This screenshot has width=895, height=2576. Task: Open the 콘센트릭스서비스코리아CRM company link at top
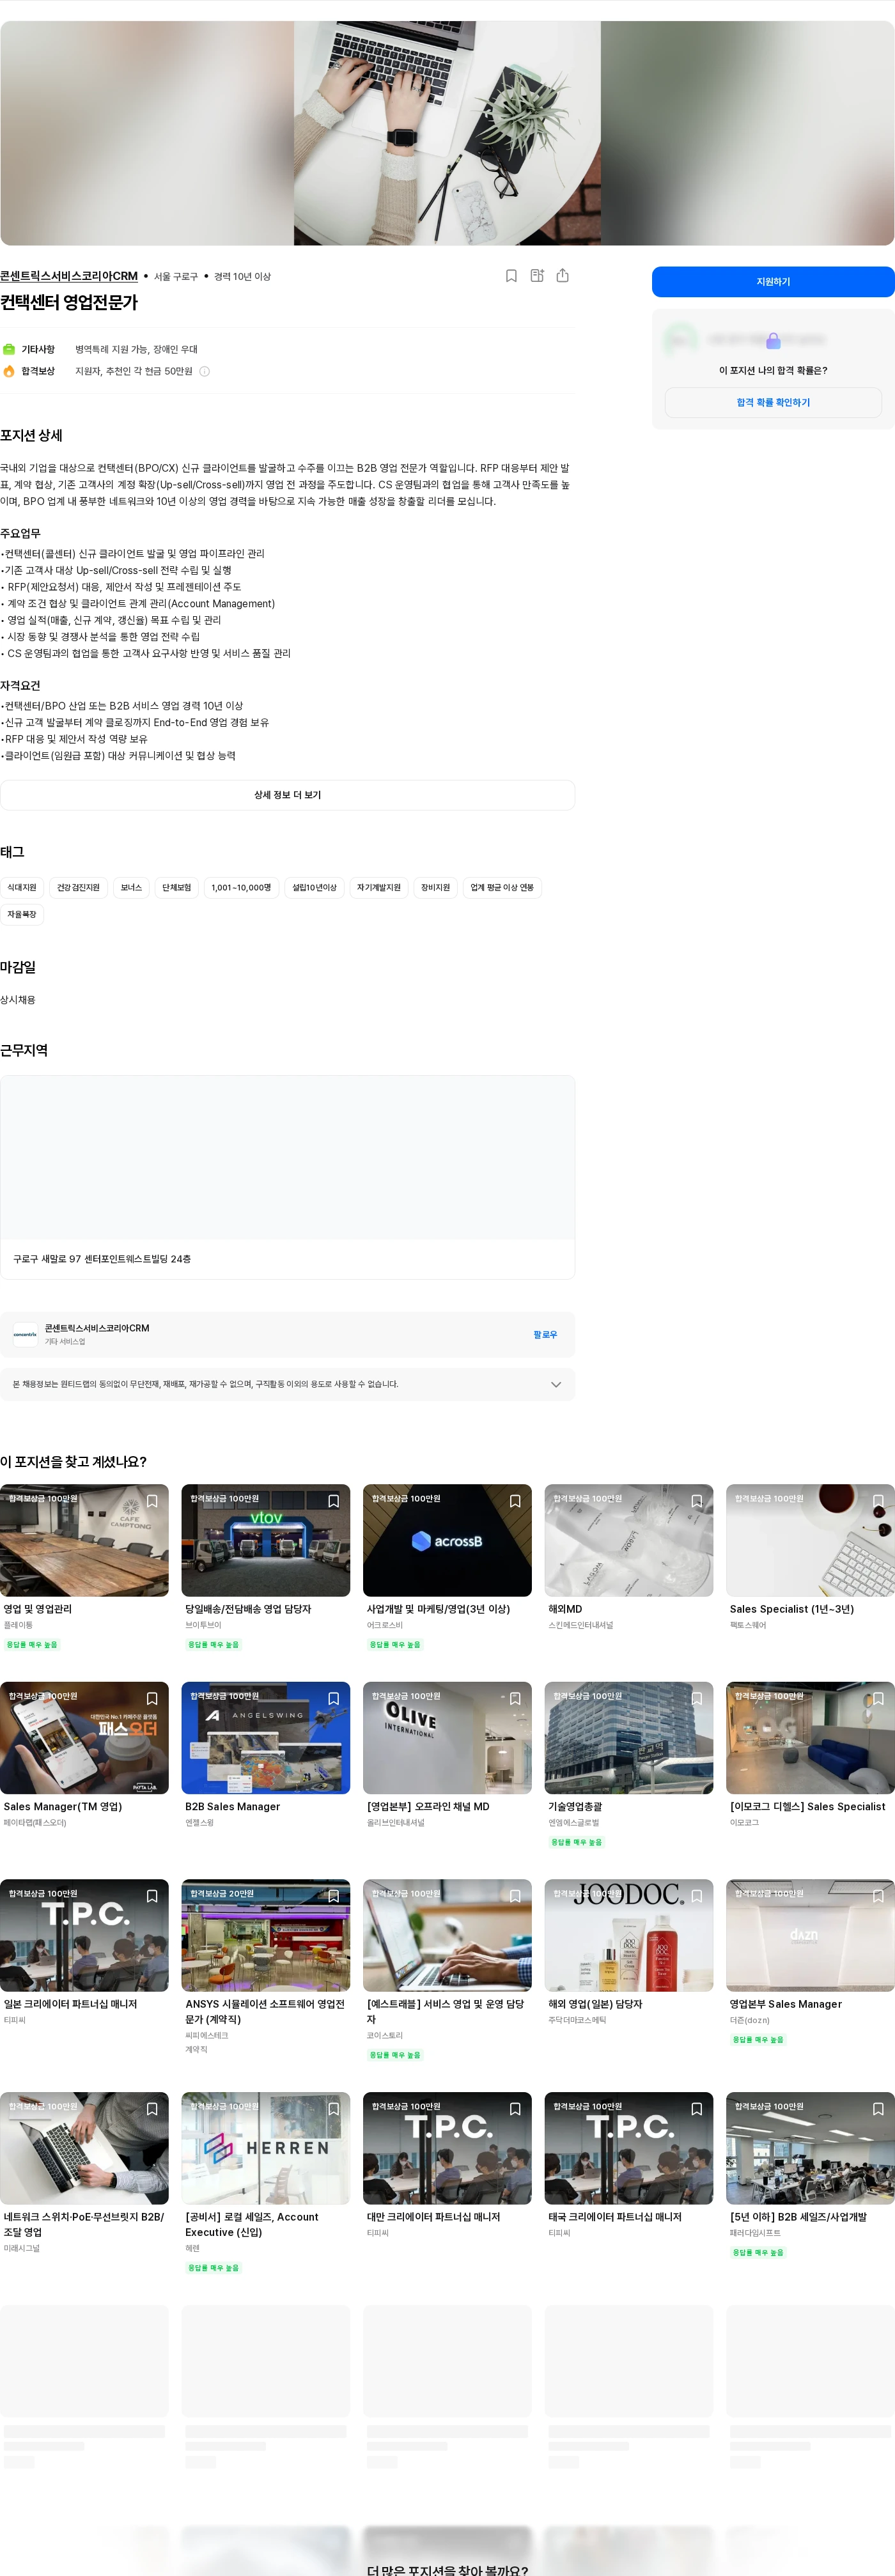coord(69,276)
